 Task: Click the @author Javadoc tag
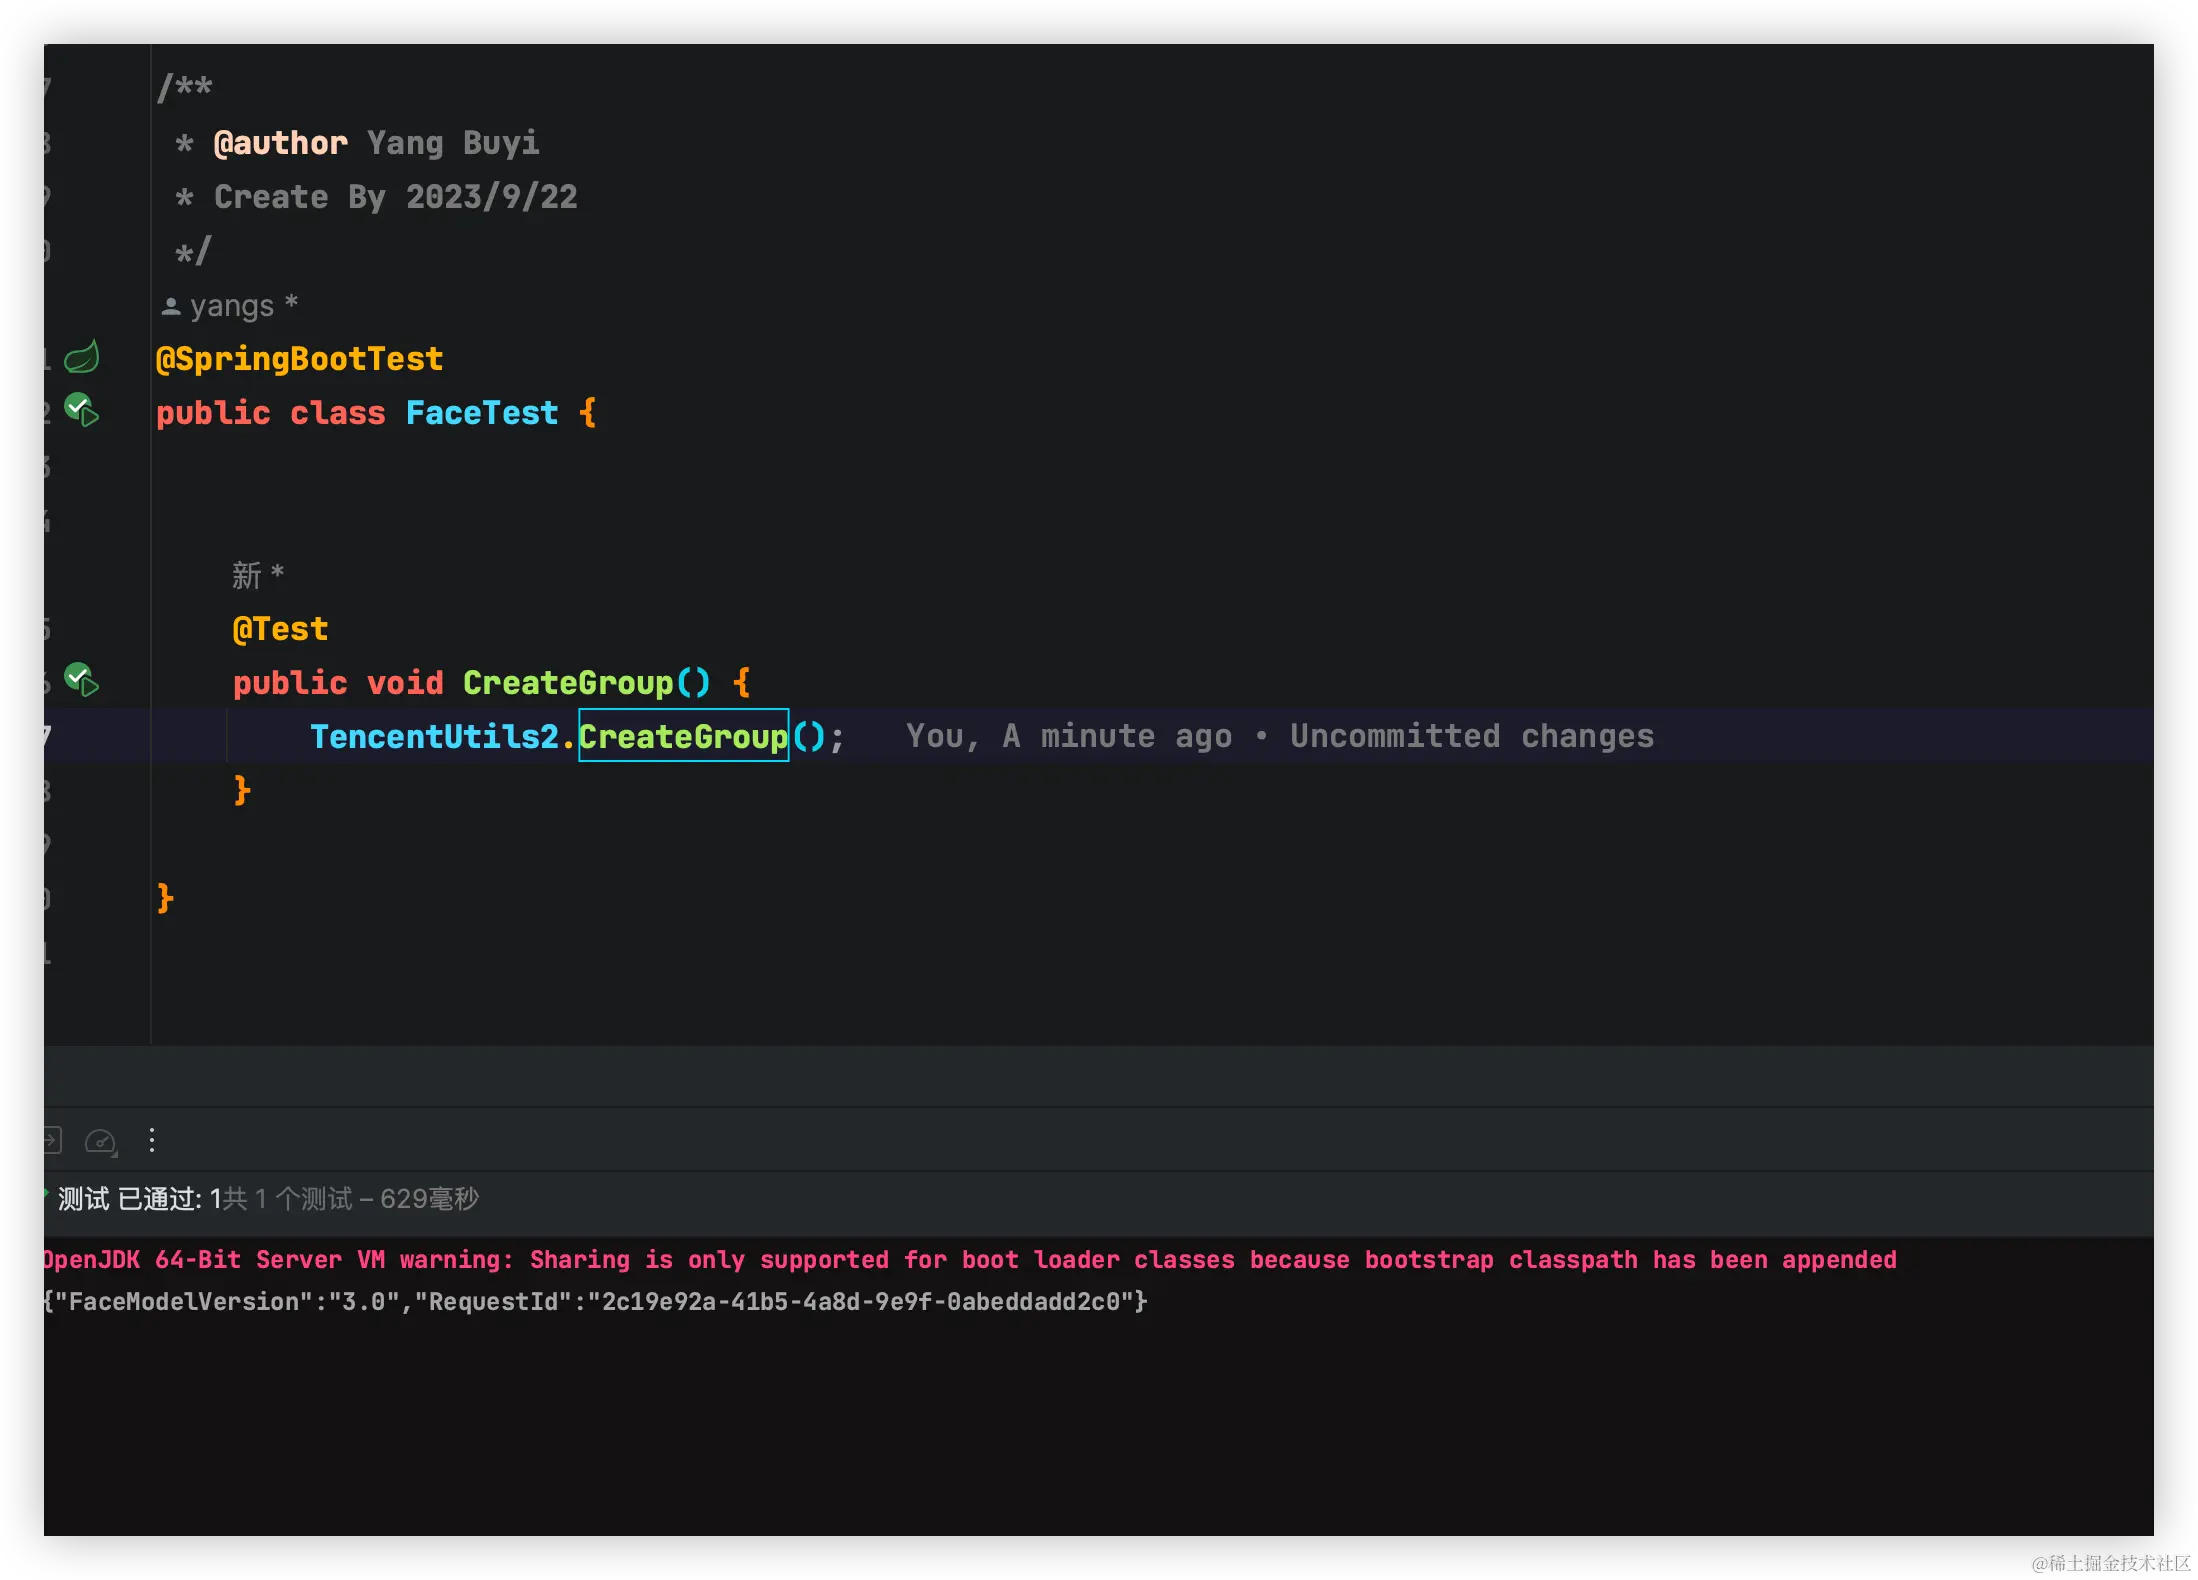point(281,143)
